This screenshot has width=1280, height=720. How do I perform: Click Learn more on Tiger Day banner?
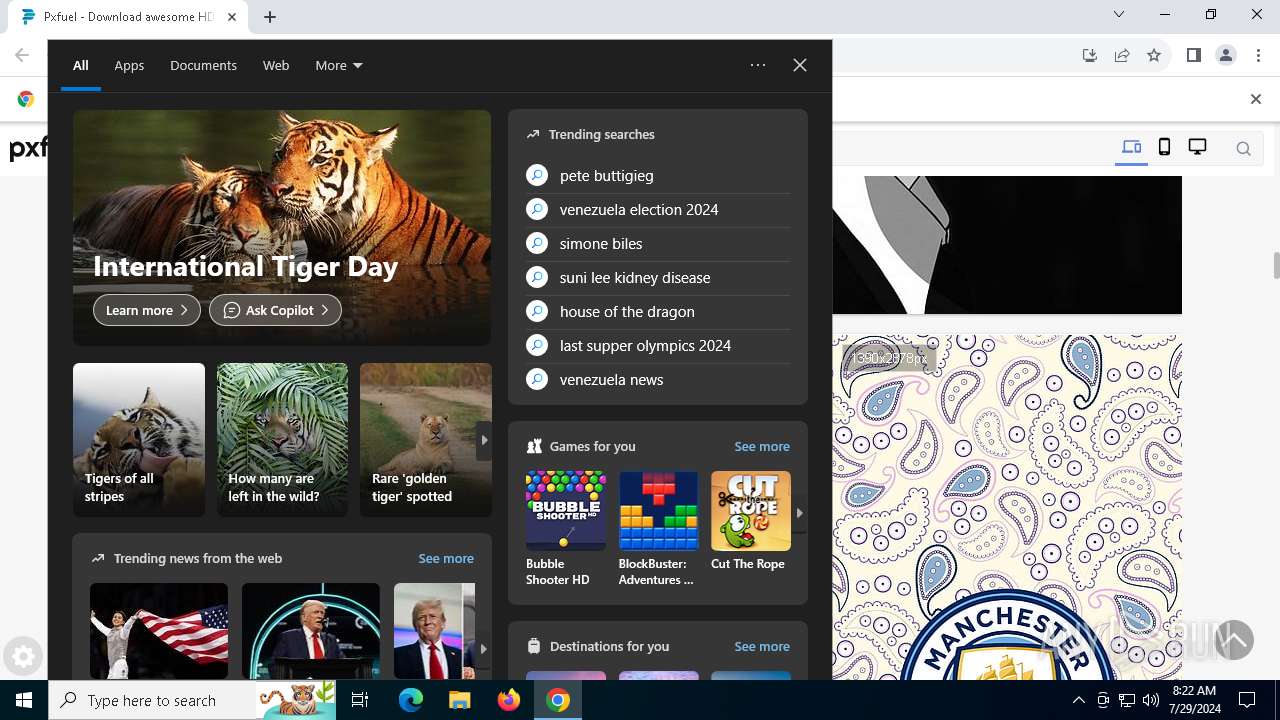coord(147,310)
